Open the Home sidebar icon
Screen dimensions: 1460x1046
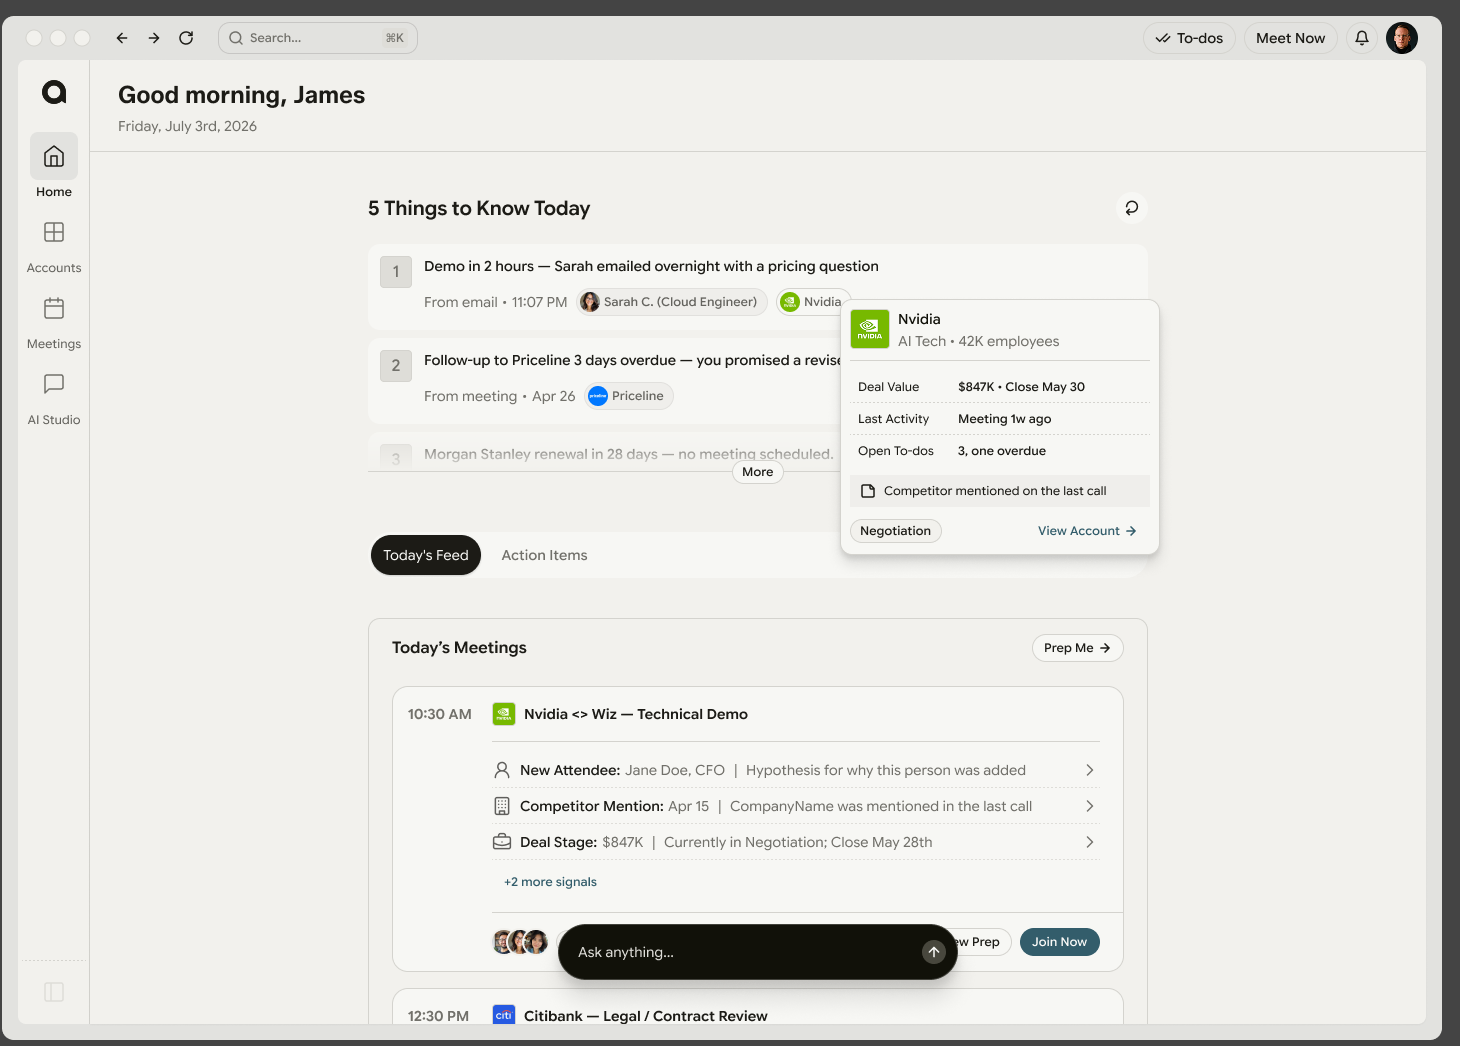click(x=54, y=156)
